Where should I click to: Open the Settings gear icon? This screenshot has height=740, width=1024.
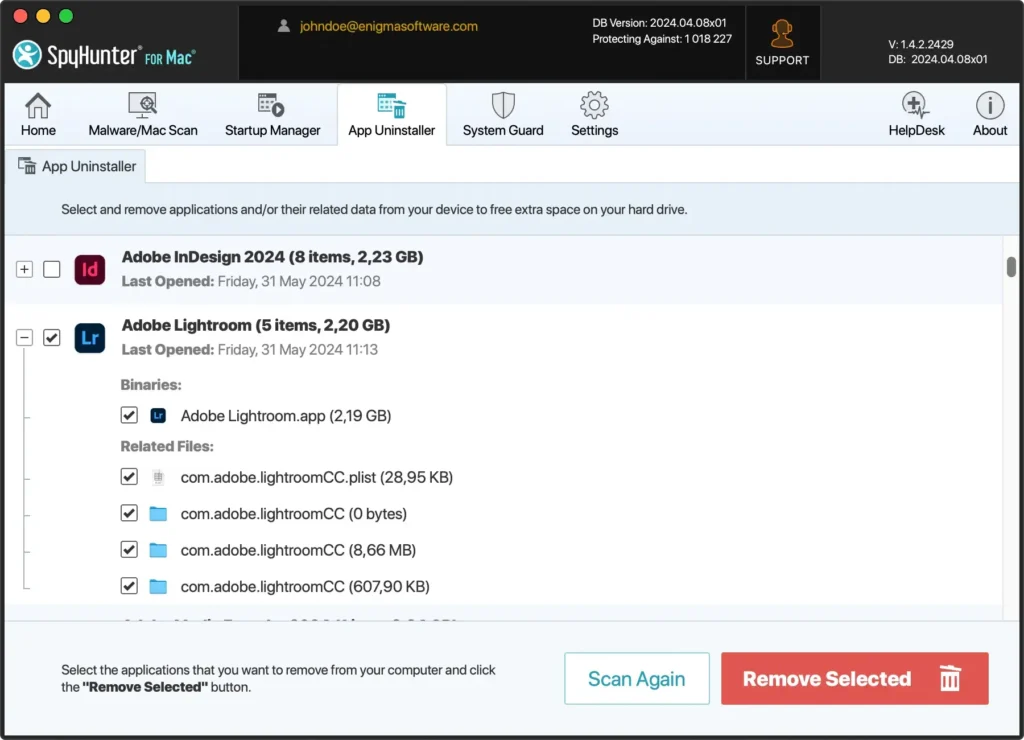[x=594, y=105]
